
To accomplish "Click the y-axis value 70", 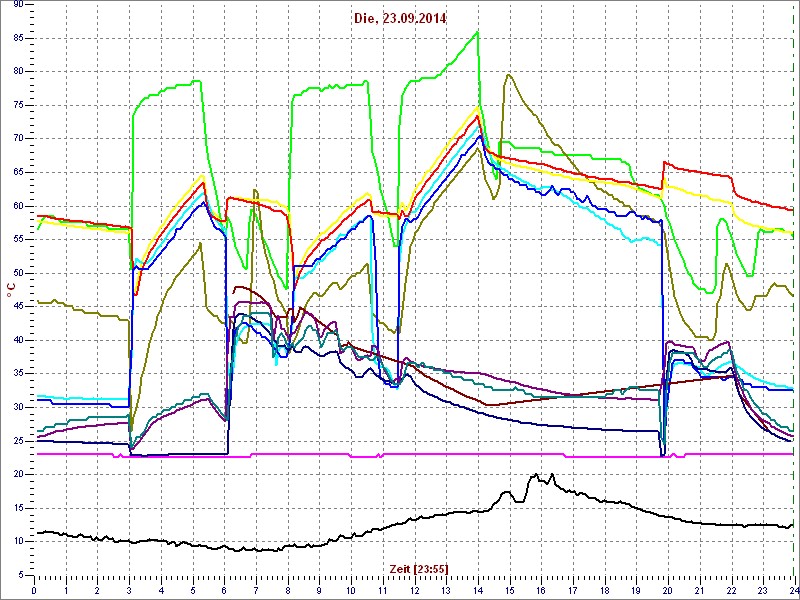I will (x=17, y=139).
